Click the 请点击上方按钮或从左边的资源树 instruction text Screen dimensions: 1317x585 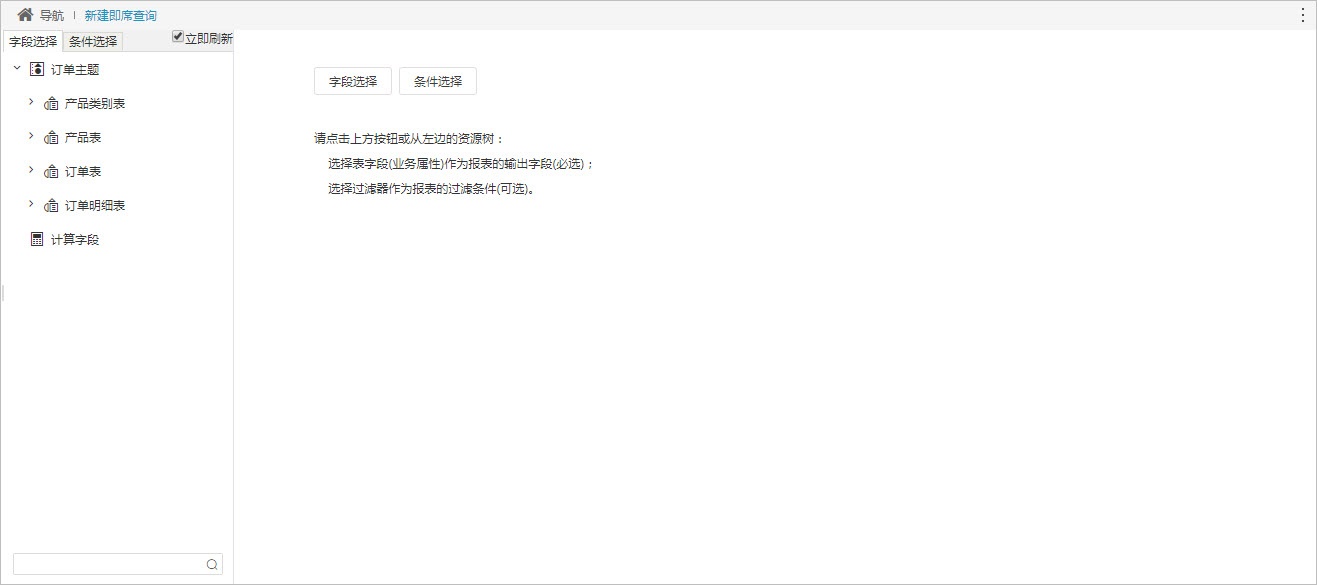(410, 139)
